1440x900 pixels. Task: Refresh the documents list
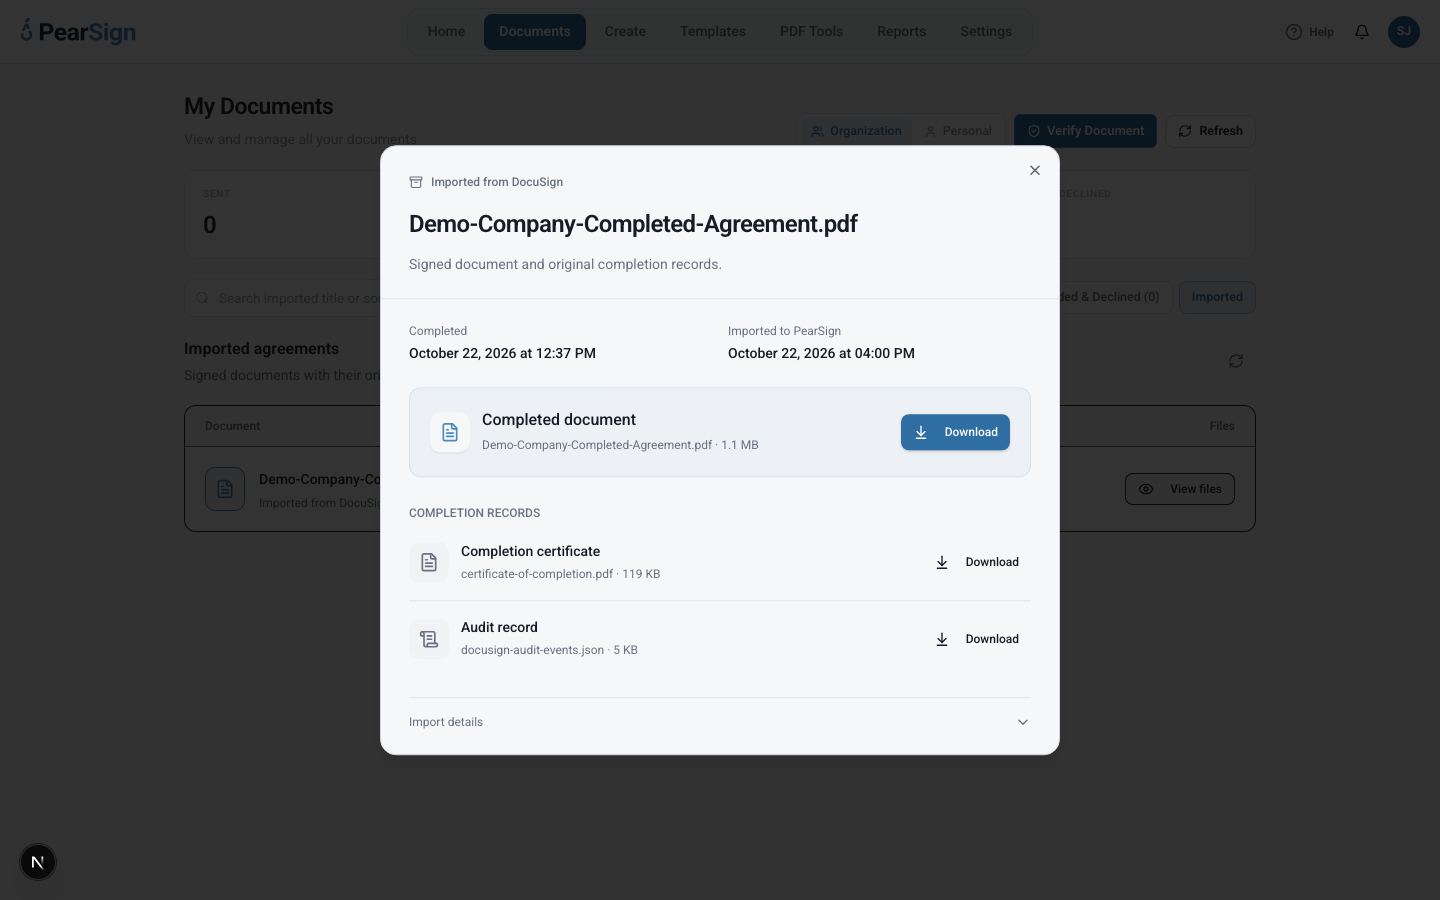point(1210,131)
